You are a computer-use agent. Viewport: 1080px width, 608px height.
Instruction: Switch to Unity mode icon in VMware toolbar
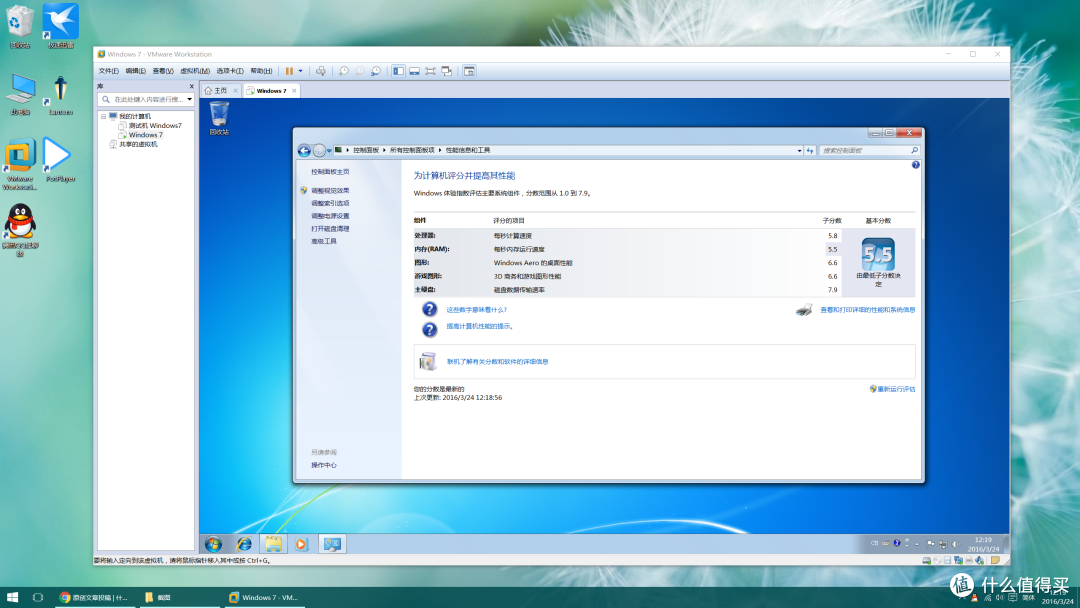[x=446, y=71]
